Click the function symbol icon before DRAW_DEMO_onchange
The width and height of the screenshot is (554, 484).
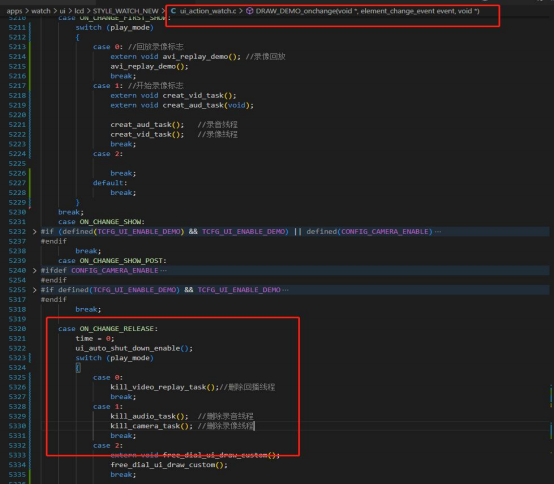[x=249, y=11]
